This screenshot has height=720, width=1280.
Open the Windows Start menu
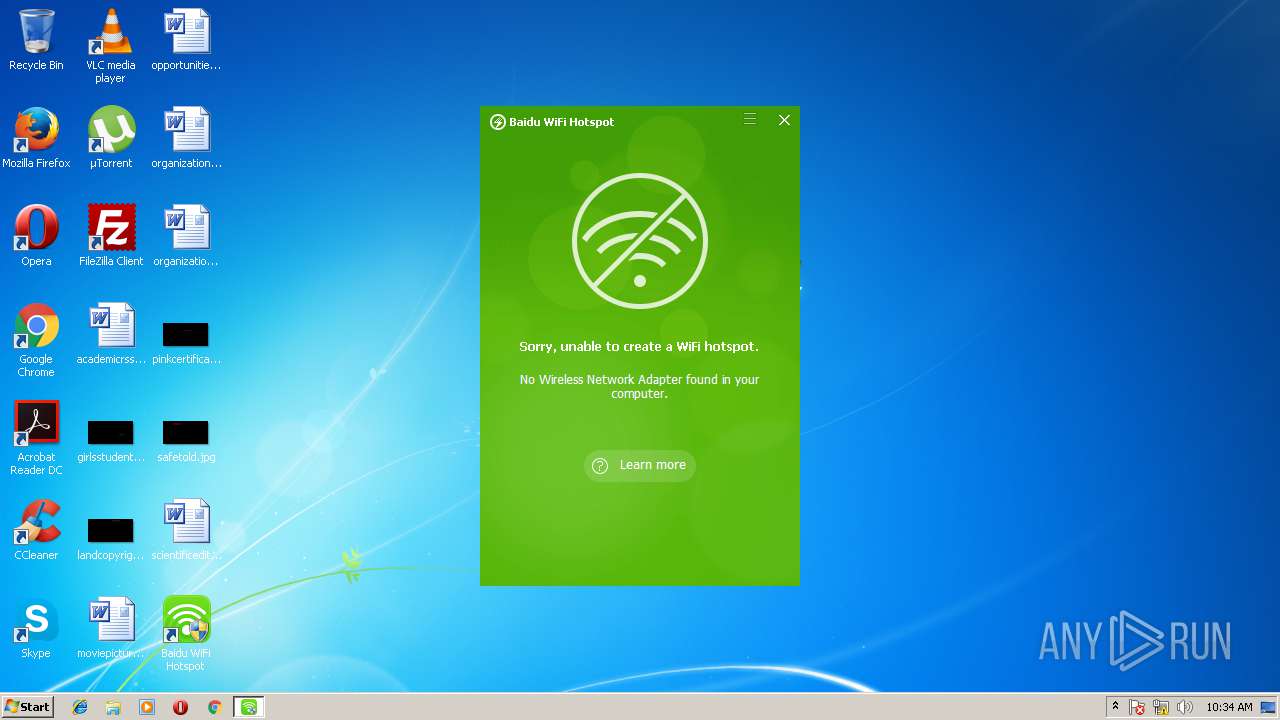point(27,707)
